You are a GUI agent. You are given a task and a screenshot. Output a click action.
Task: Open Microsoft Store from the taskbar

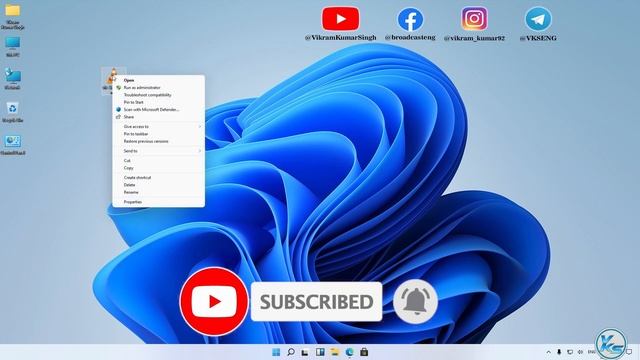364,352
